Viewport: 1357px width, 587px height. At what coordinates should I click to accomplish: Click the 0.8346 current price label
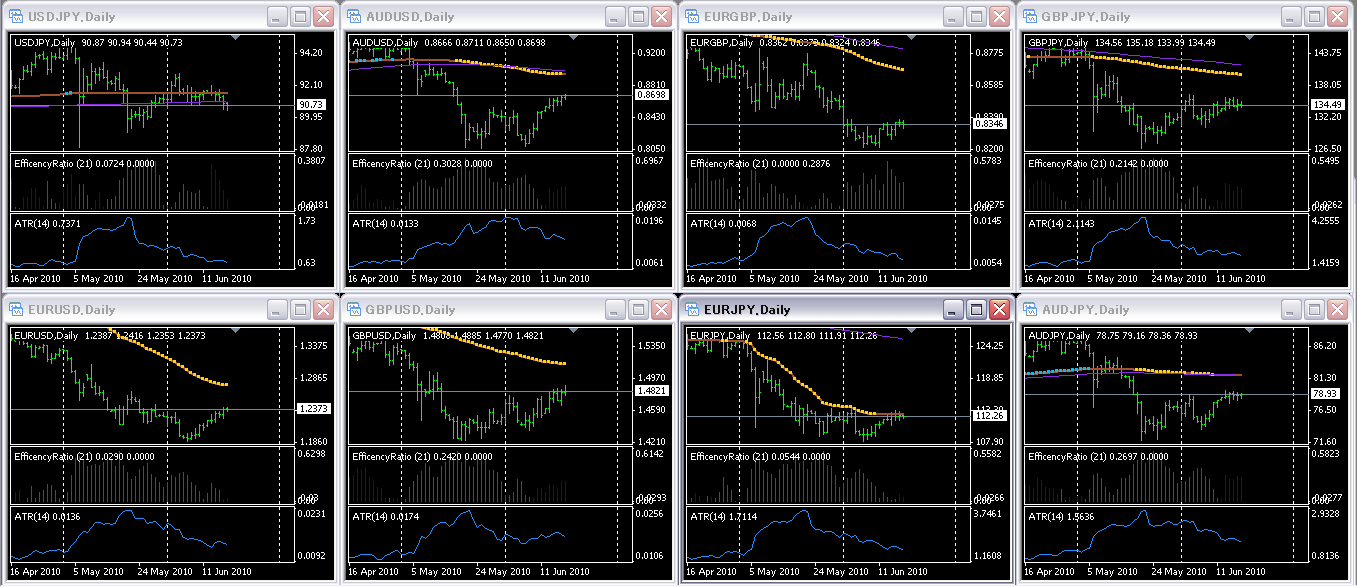[988, 123]
